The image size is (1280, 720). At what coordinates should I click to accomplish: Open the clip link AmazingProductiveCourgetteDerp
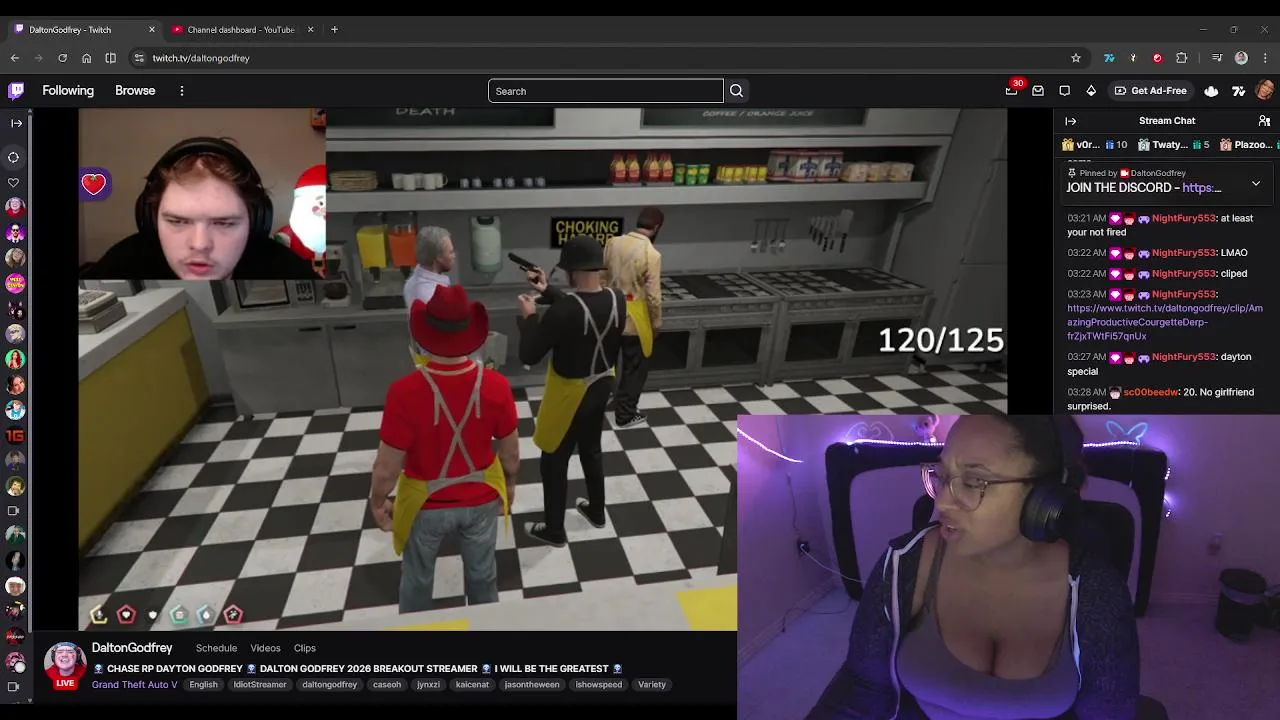(x=1164, y=322)
